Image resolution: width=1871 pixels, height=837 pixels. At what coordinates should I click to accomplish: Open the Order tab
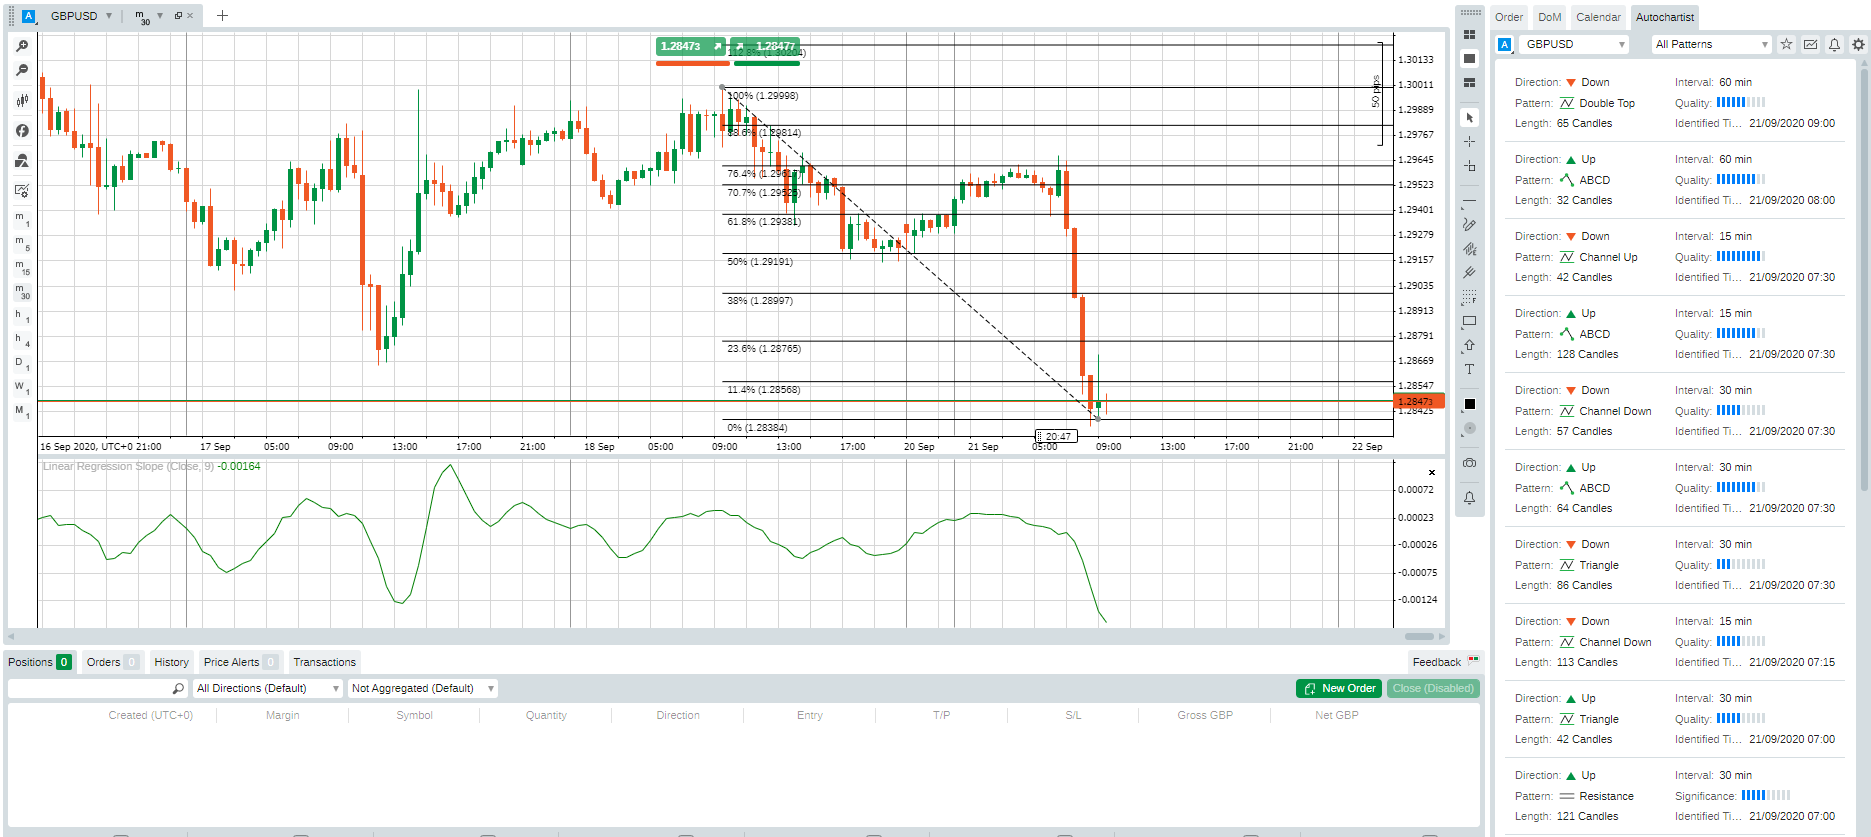(1509, 17)
